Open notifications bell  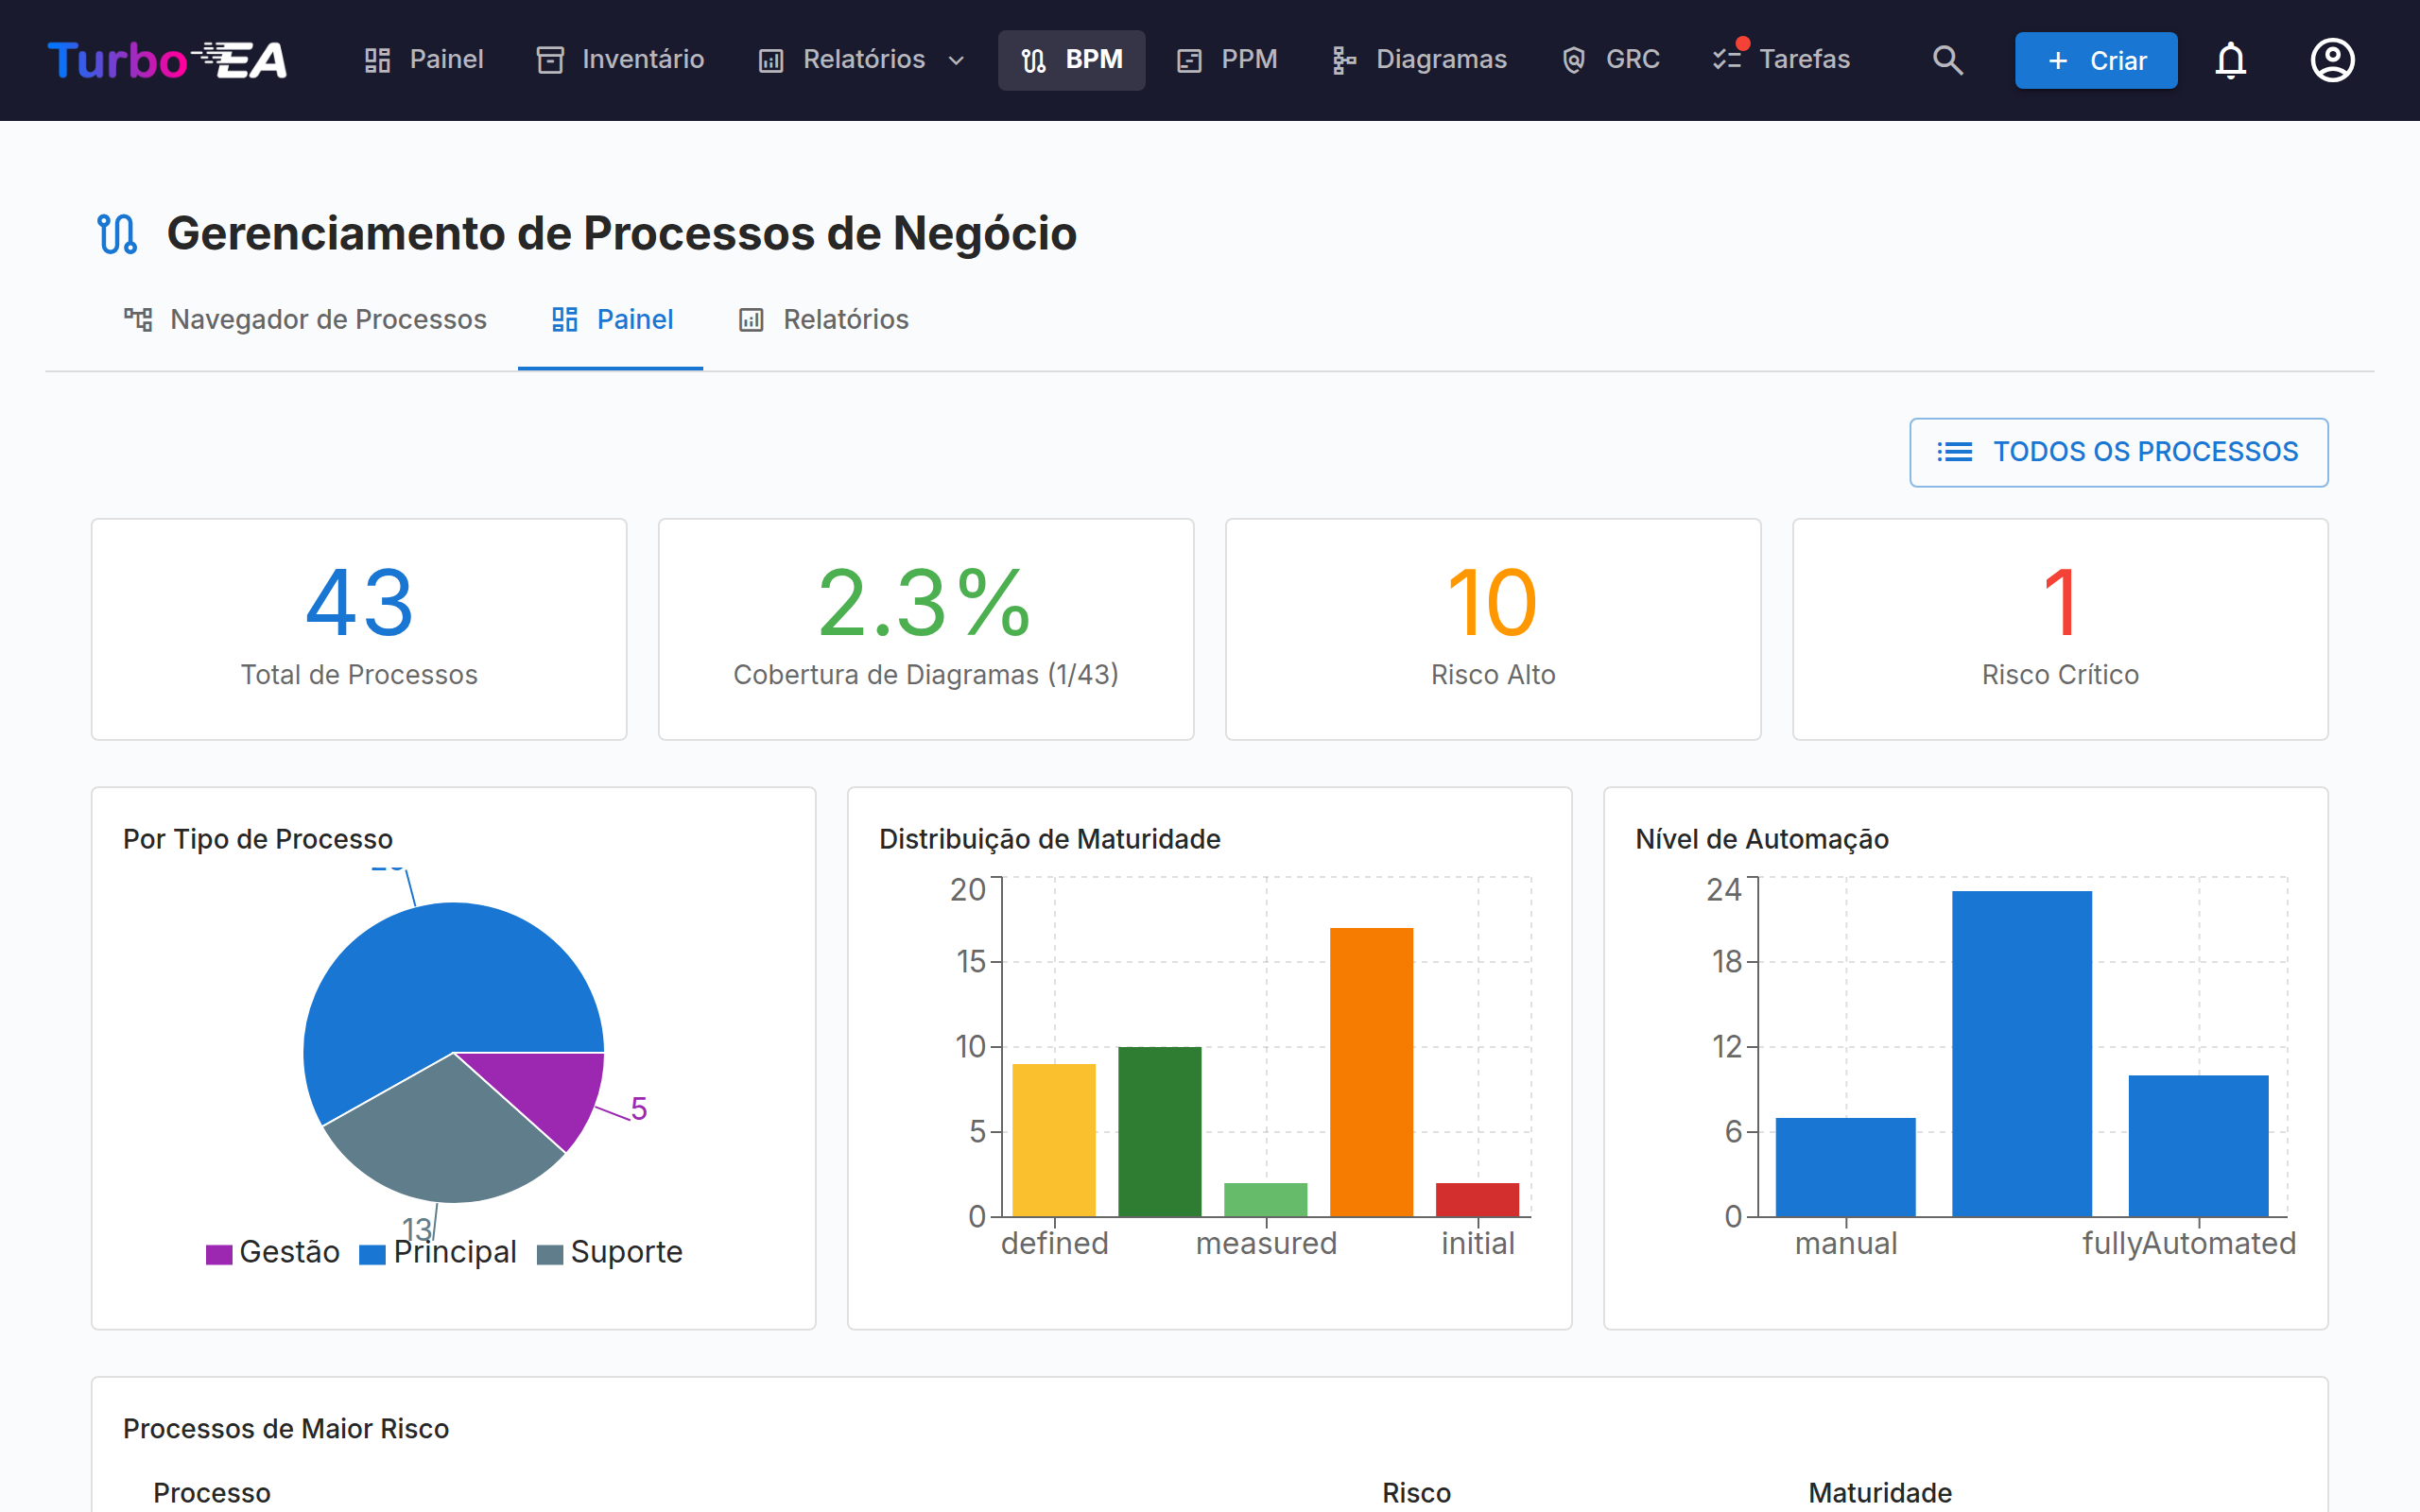(x=2231, y=60)
